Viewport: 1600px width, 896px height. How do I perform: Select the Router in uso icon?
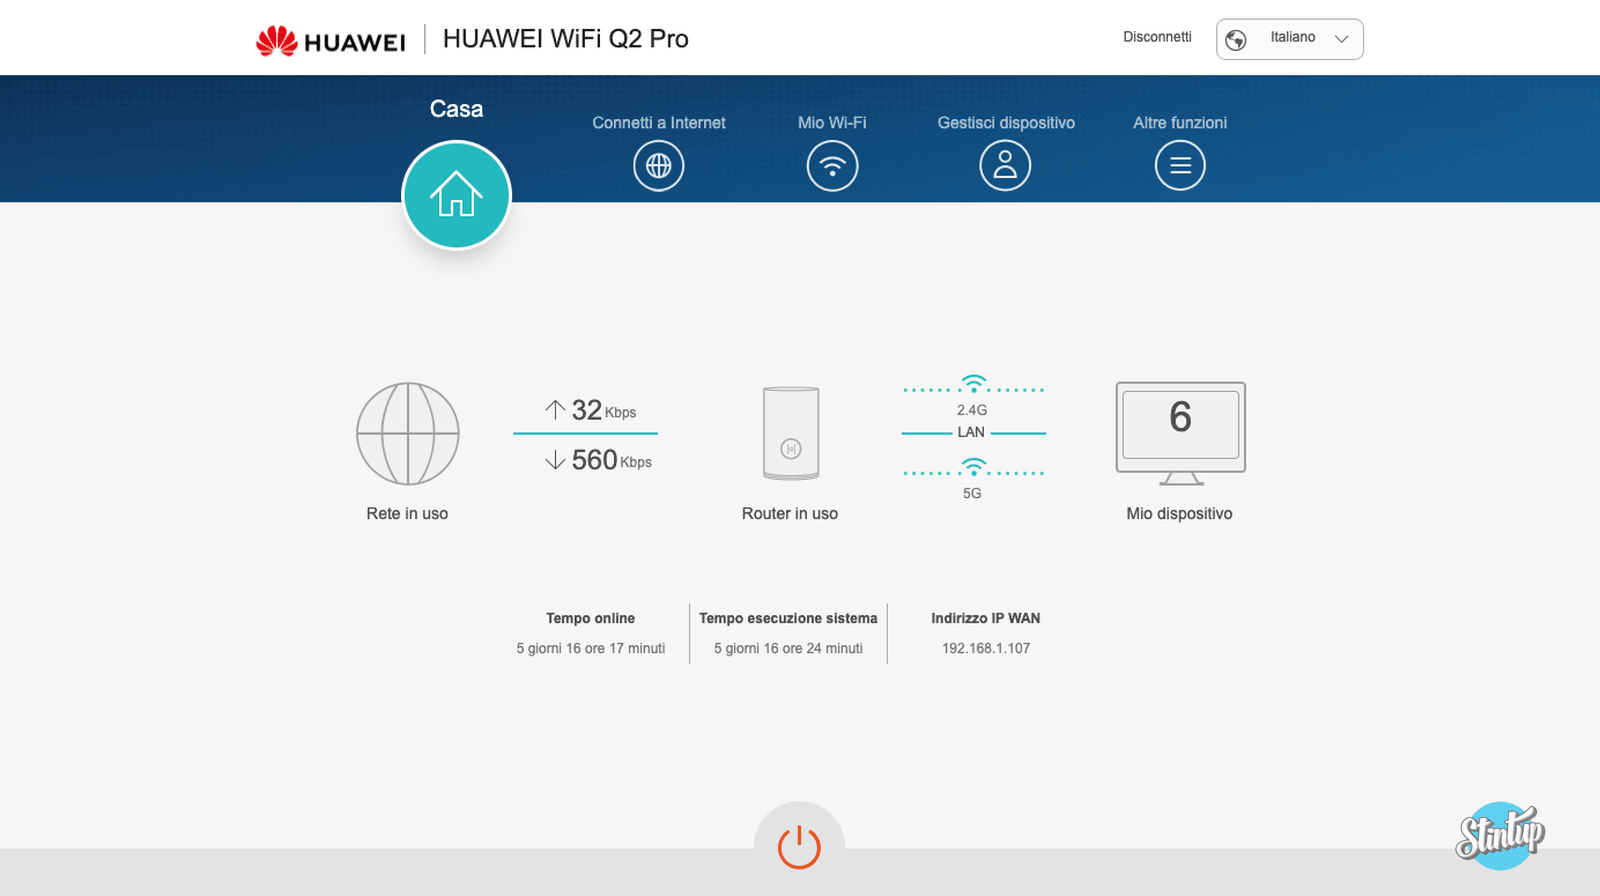point(790,434)
